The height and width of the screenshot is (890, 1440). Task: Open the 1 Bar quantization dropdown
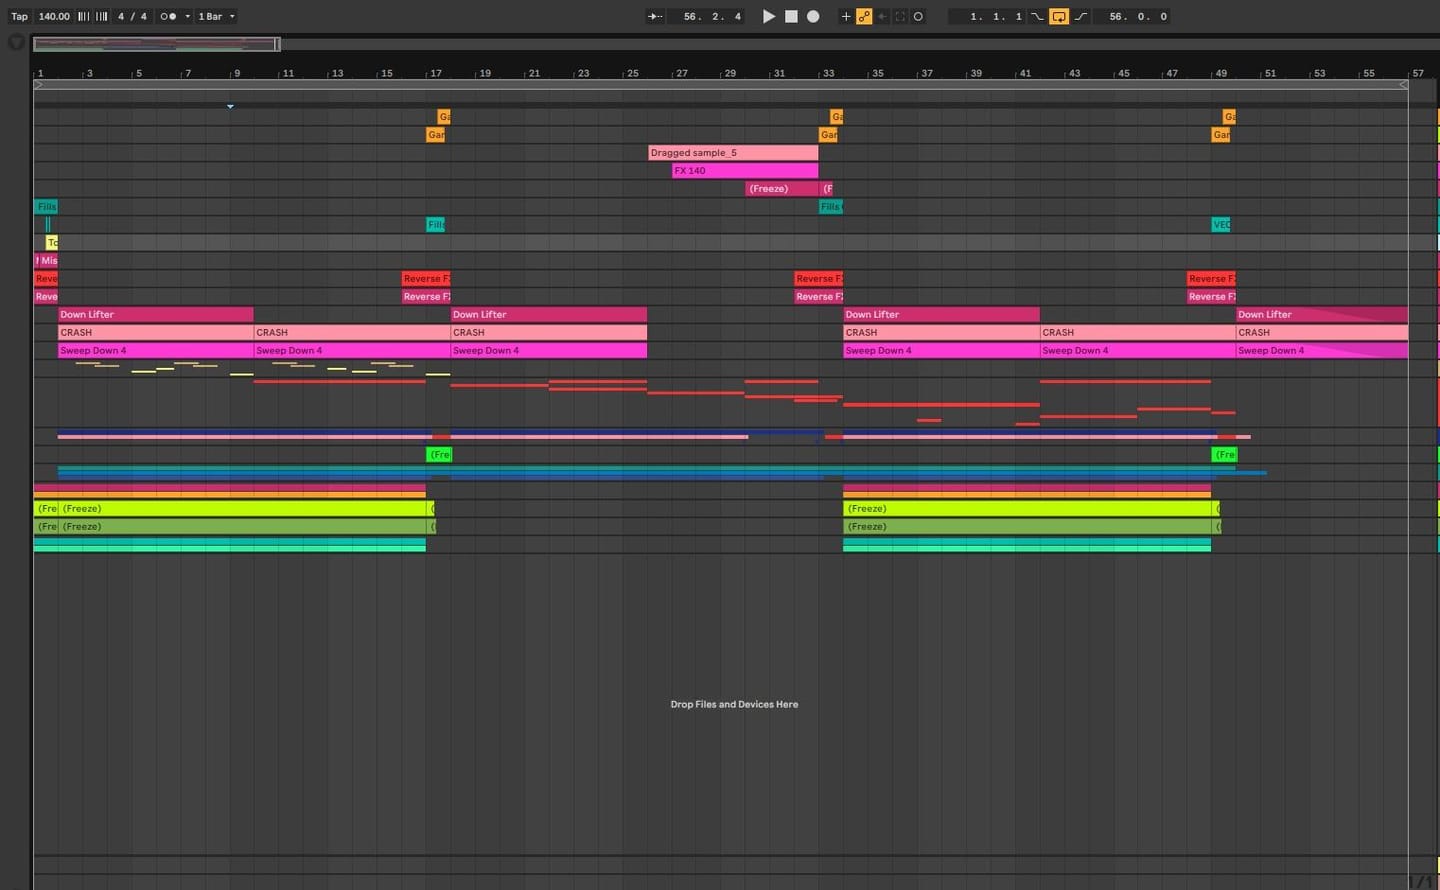pyautogui.click(x=216, y=16)
